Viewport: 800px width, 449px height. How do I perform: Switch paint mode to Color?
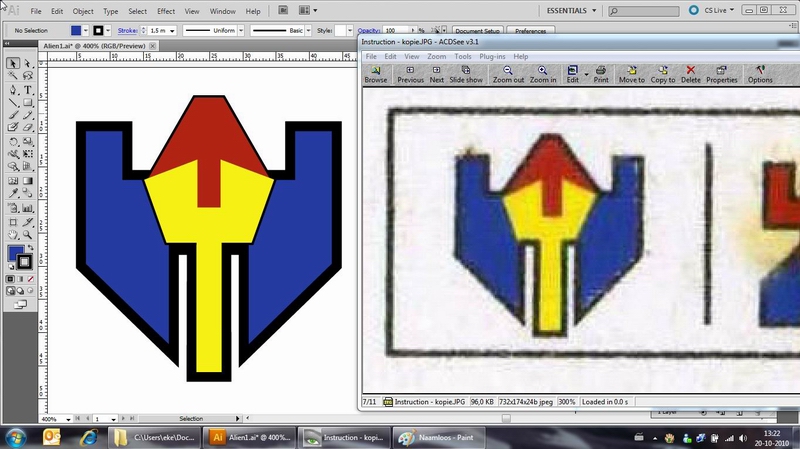10,279
